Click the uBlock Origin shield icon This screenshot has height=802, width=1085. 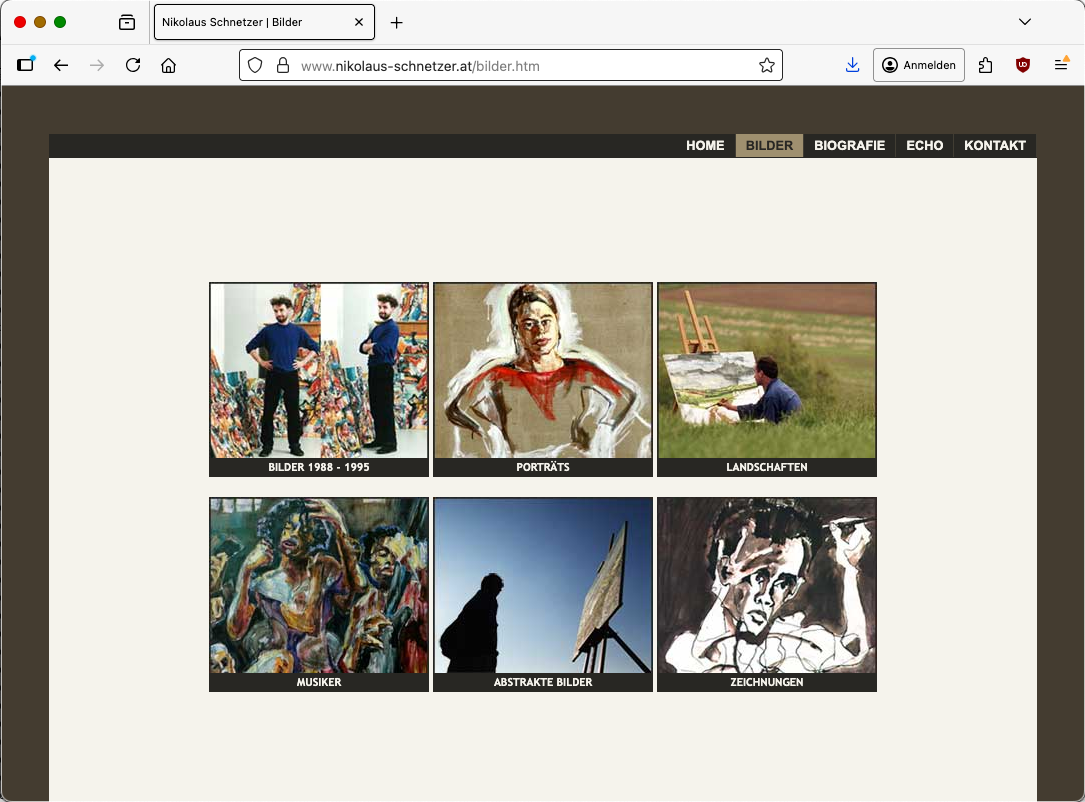pyautogui.click(x=1022, y=65)
